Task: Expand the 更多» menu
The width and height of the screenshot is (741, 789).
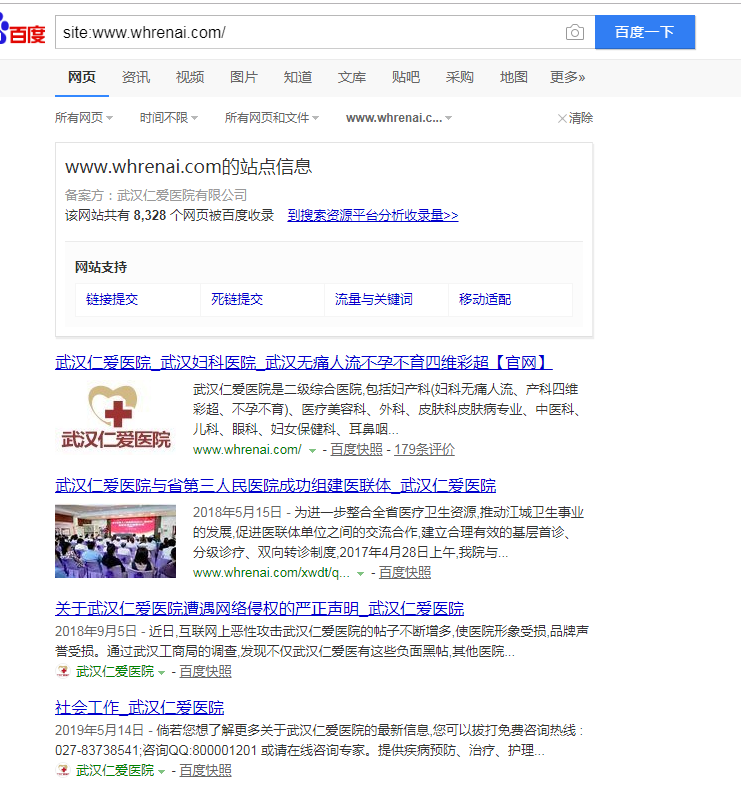Action: (x=567, y=77)
